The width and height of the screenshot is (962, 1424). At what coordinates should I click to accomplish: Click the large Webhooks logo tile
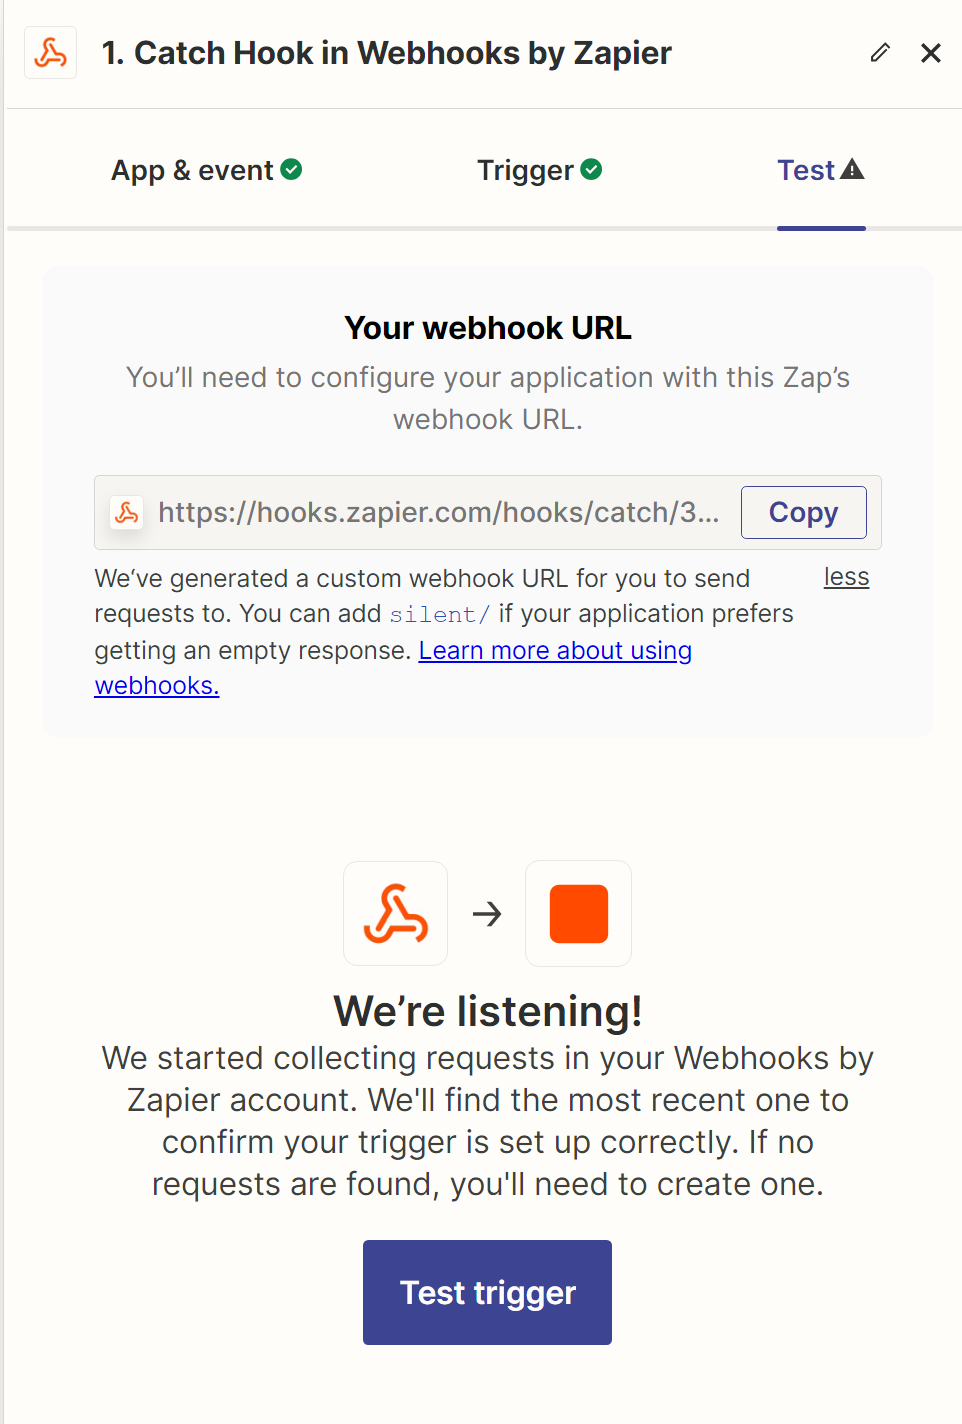tap(396, 913)
